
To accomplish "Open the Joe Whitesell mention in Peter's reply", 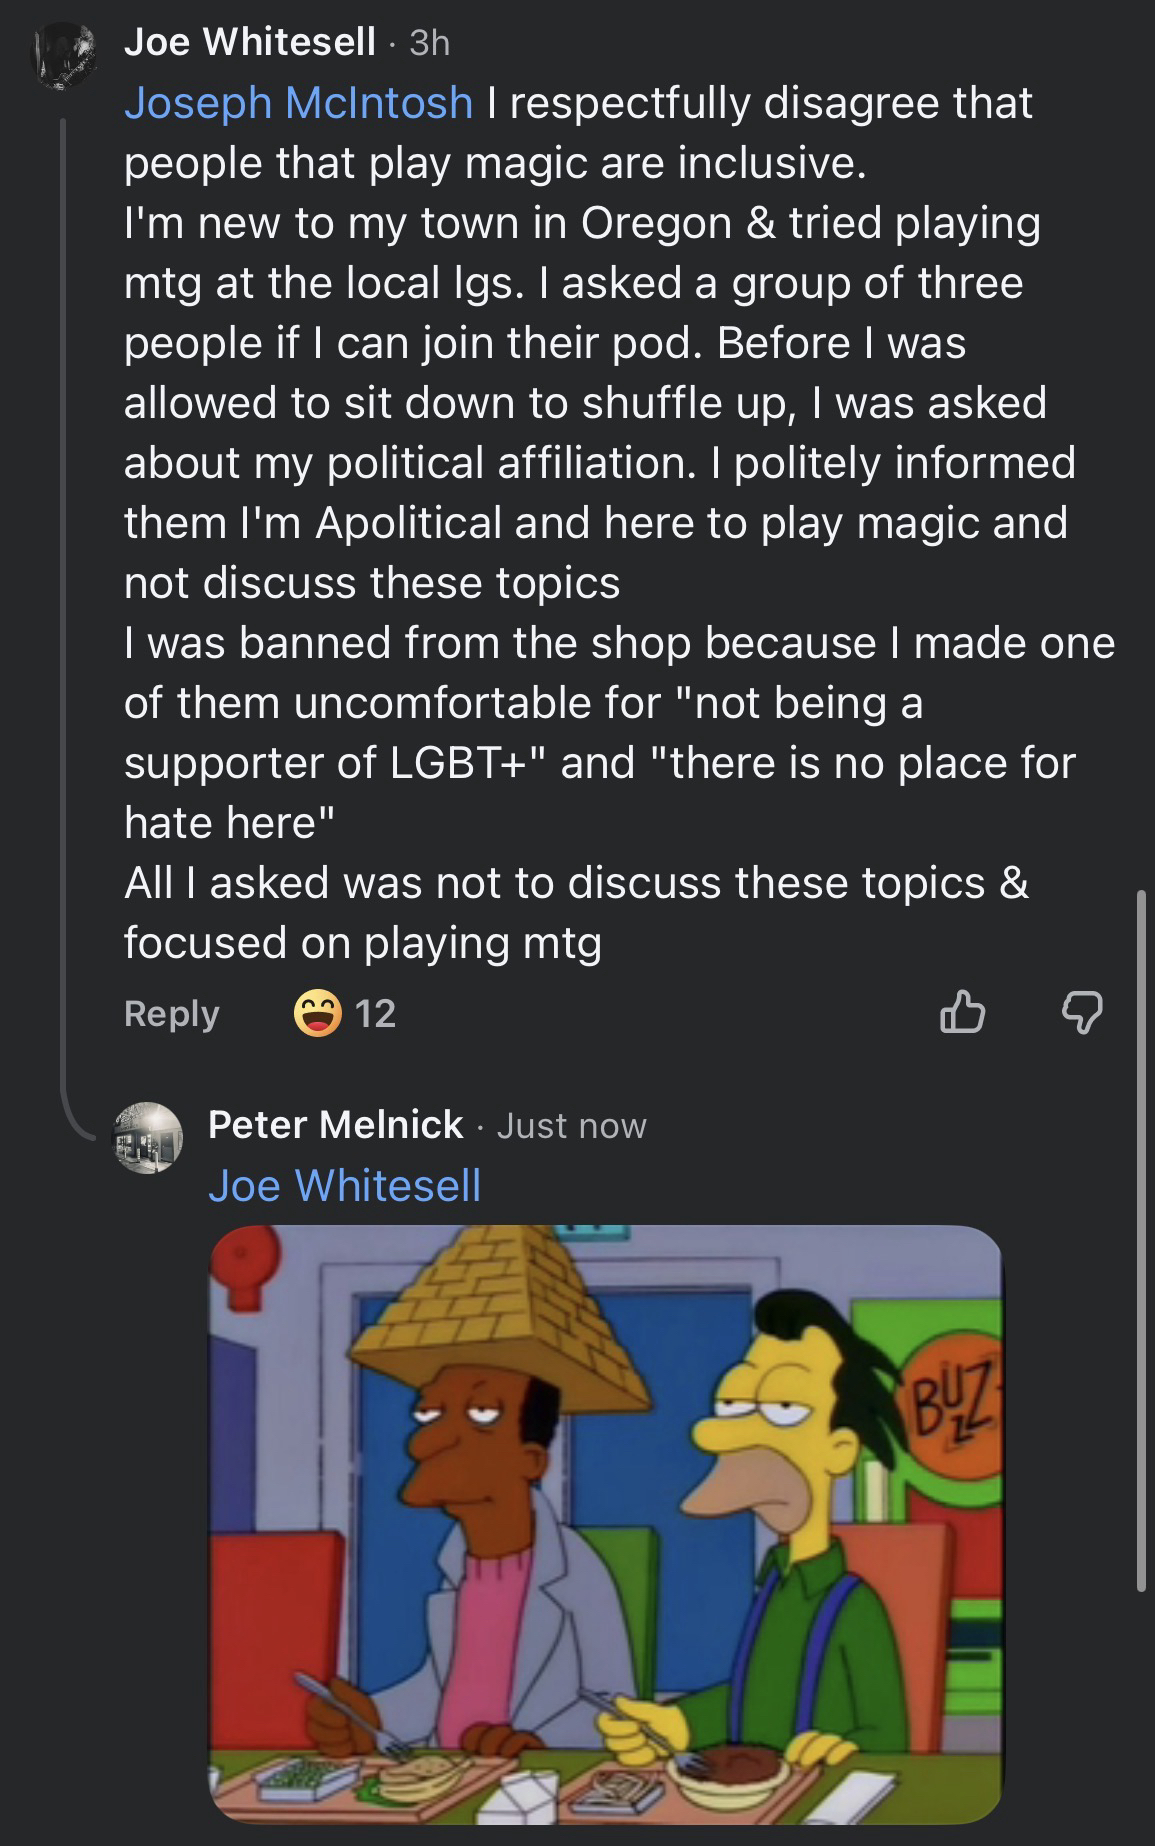I will point(344,1186).
